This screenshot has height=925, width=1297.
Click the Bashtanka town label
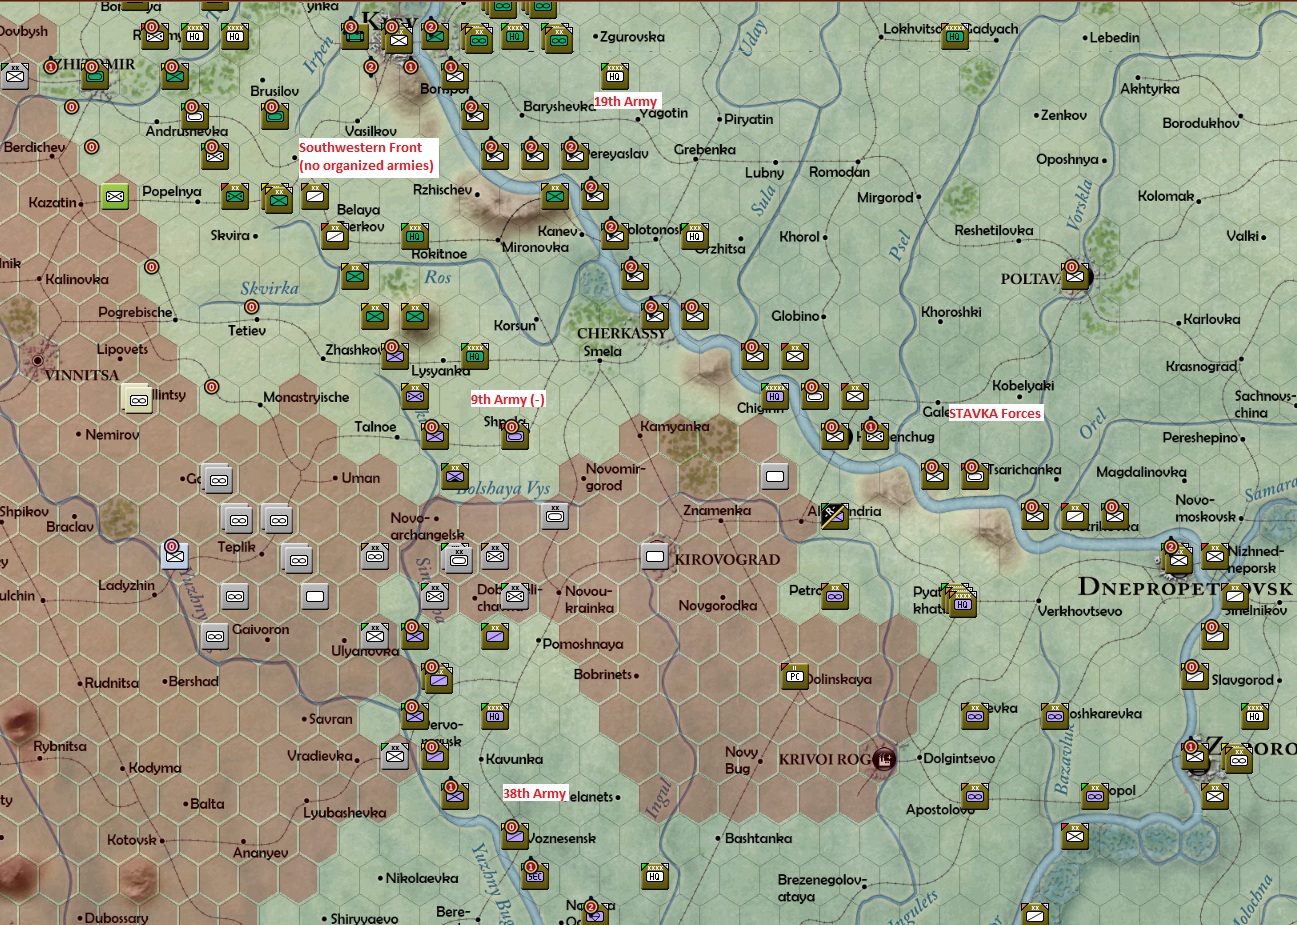(758, 838)
